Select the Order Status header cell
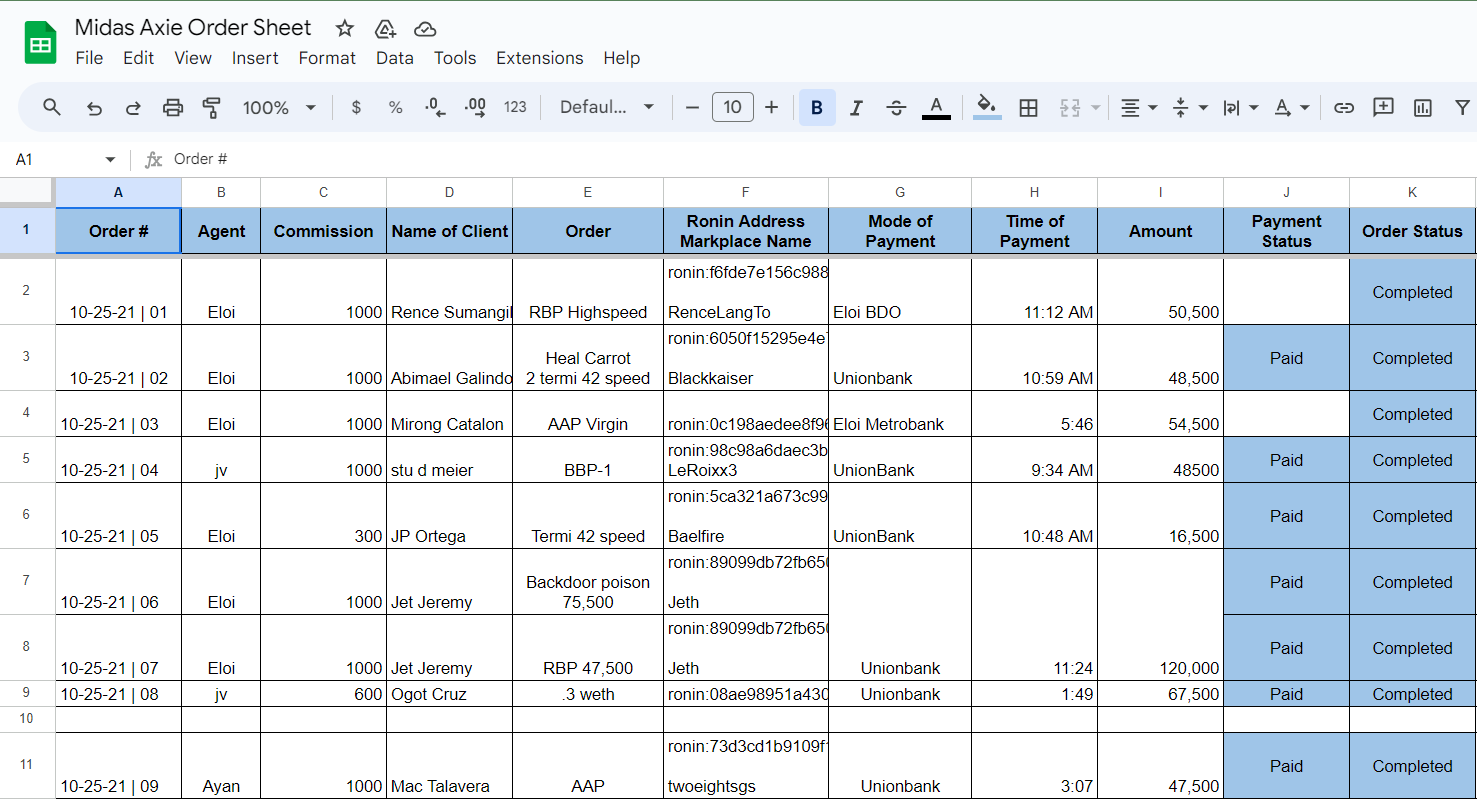 1412,231
